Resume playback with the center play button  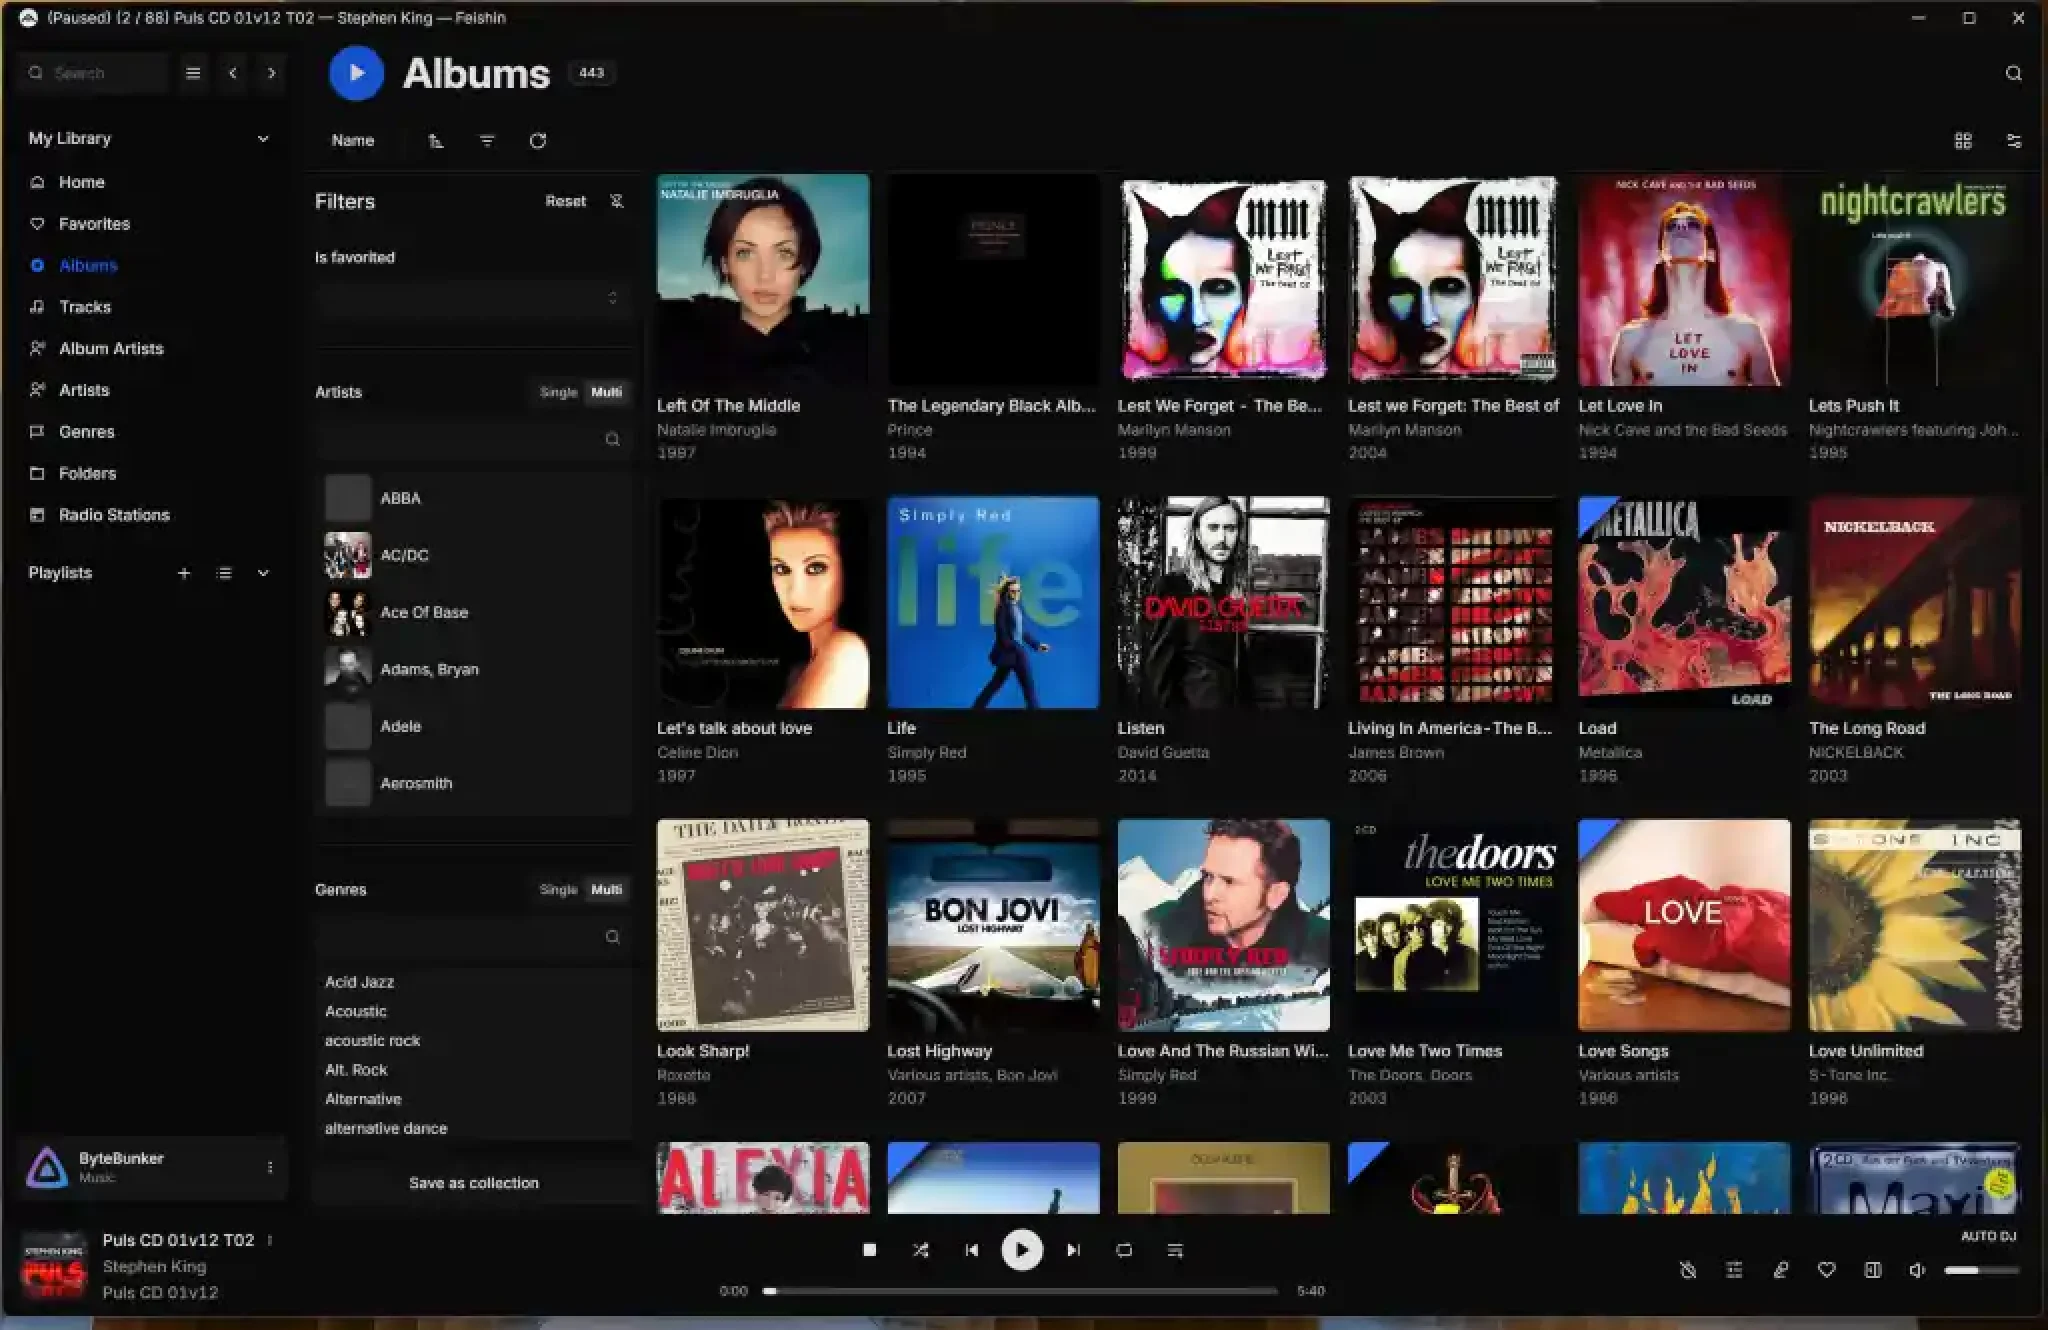tap(1022, 1250)
